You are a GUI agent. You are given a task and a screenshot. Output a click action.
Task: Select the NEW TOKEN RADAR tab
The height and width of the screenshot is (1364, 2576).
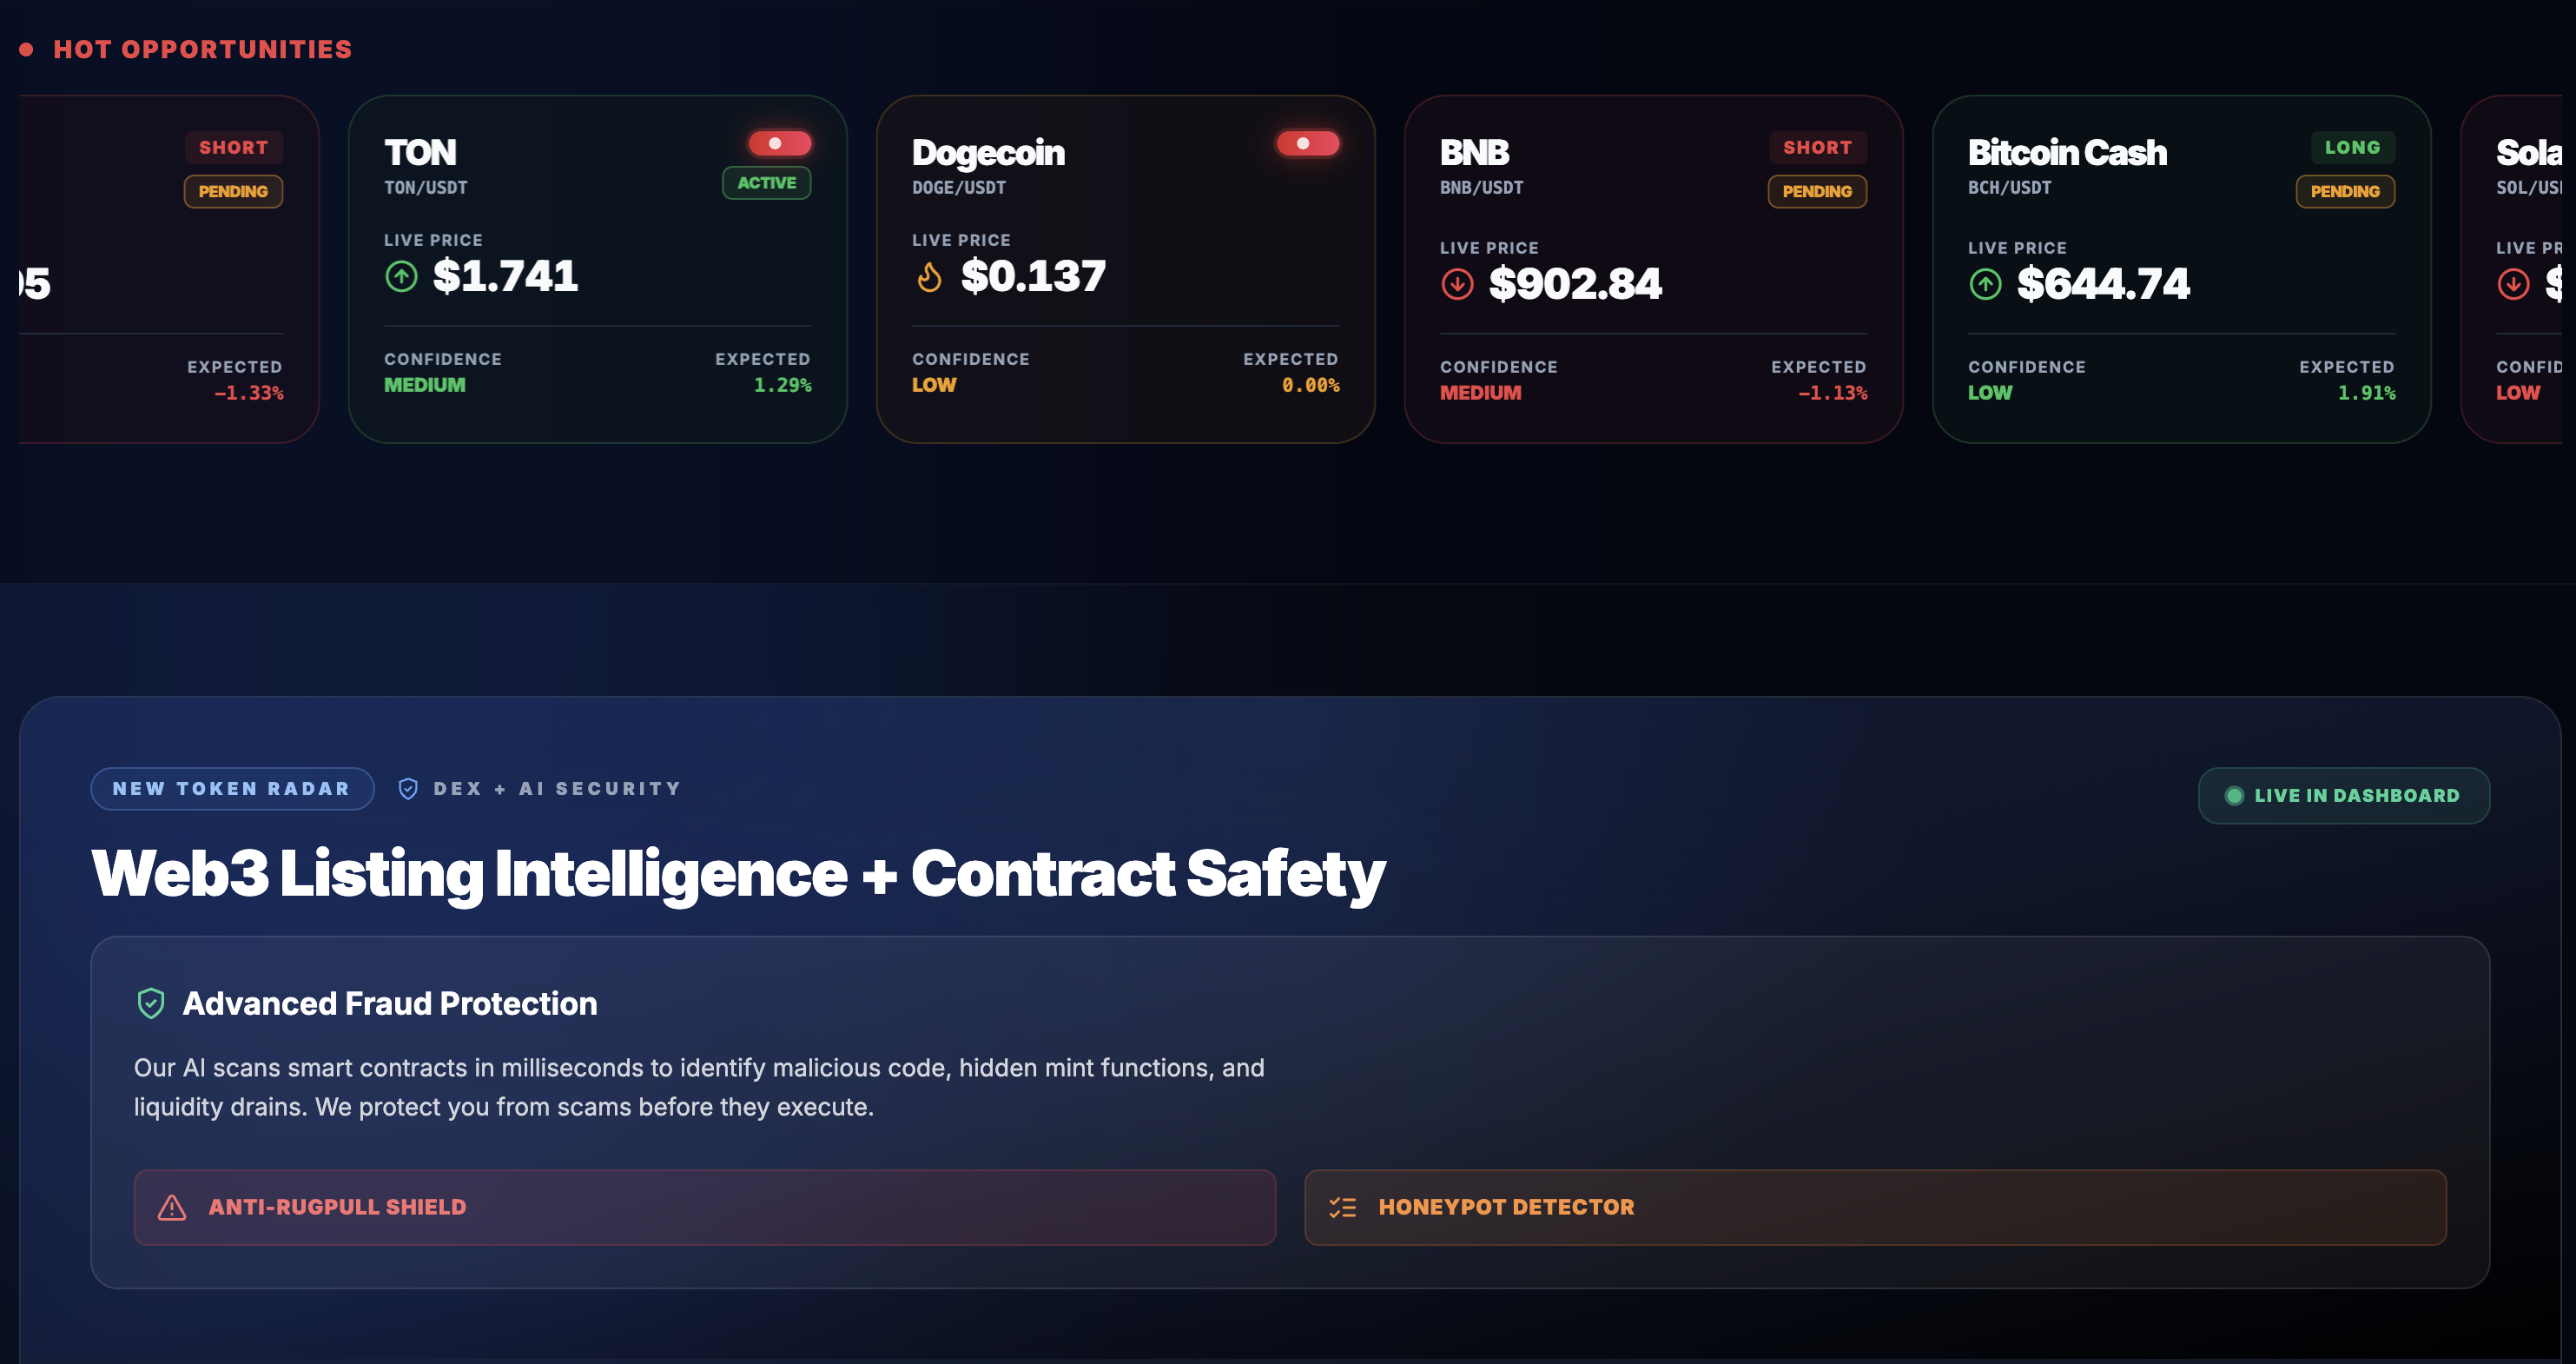(x=232, y=788)
